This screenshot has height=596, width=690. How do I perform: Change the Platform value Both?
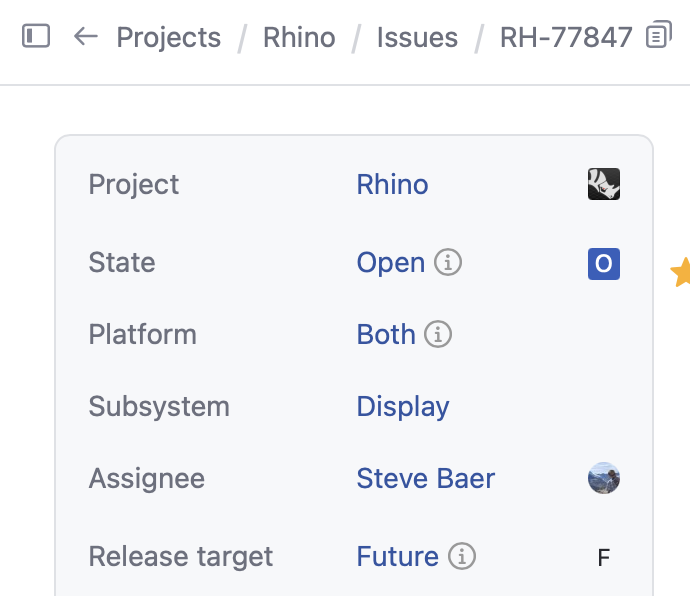(x=386, y=334)
